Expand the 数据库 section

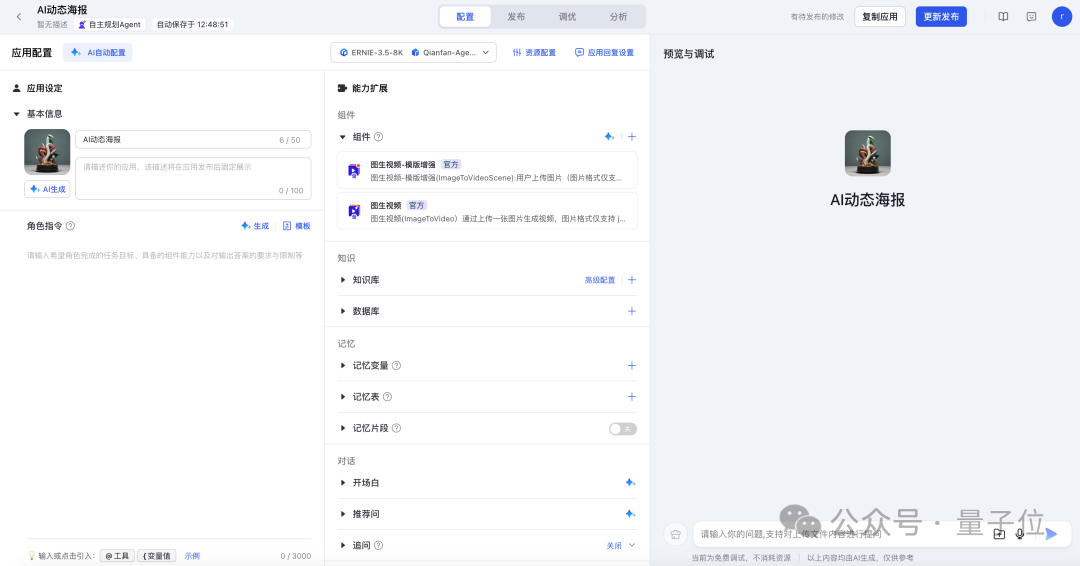coord(342,311)
